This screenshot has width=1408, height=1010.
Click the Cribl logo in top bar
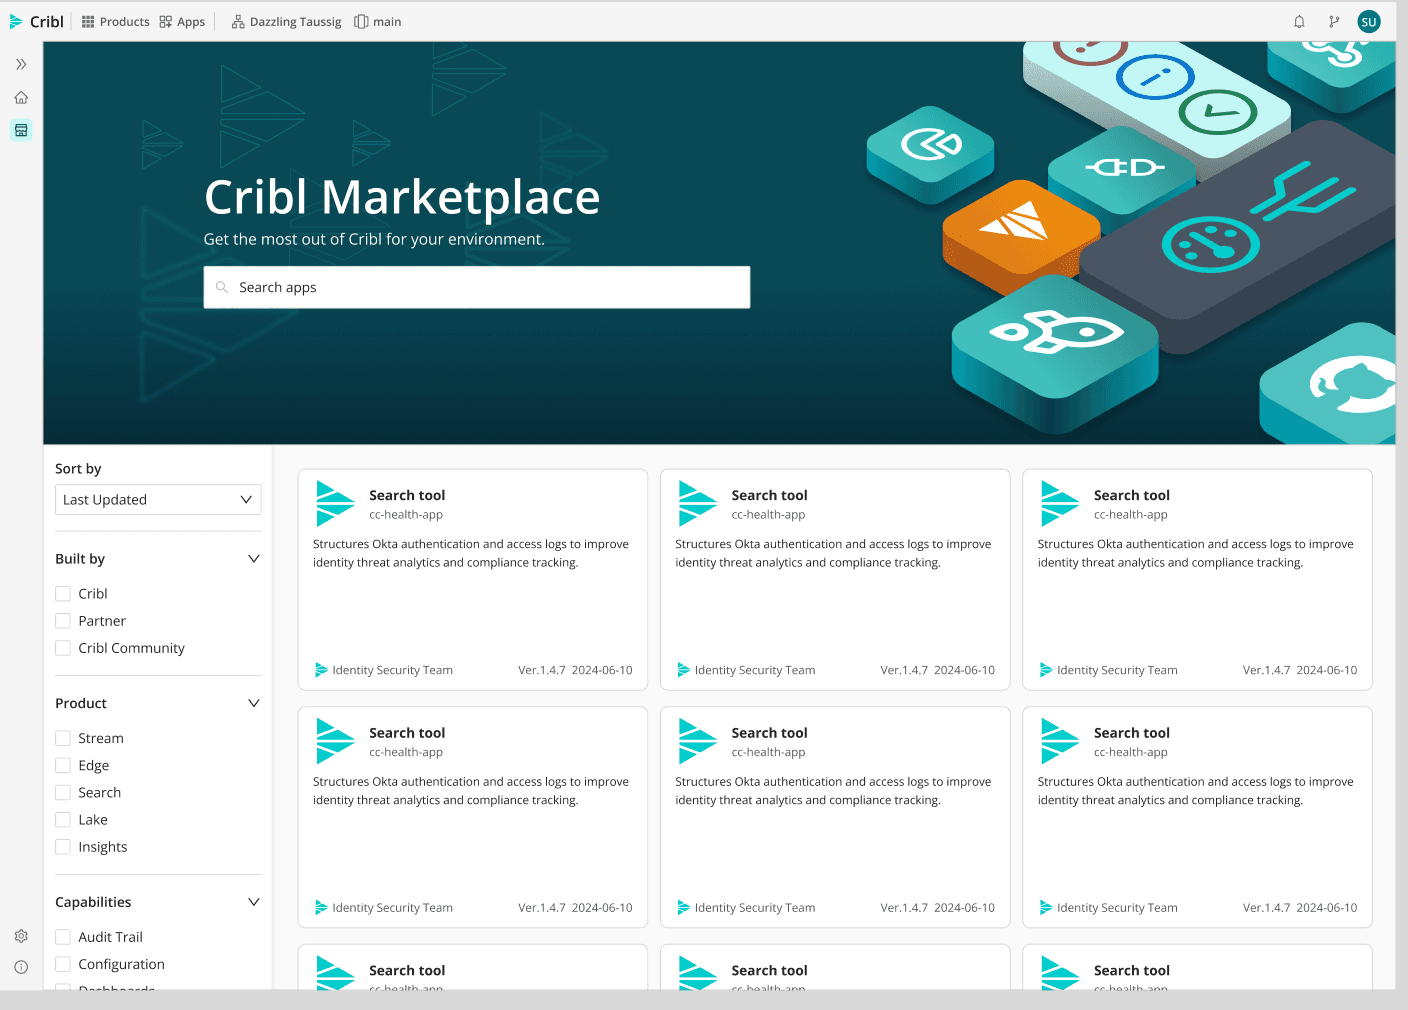coord(36,21)
